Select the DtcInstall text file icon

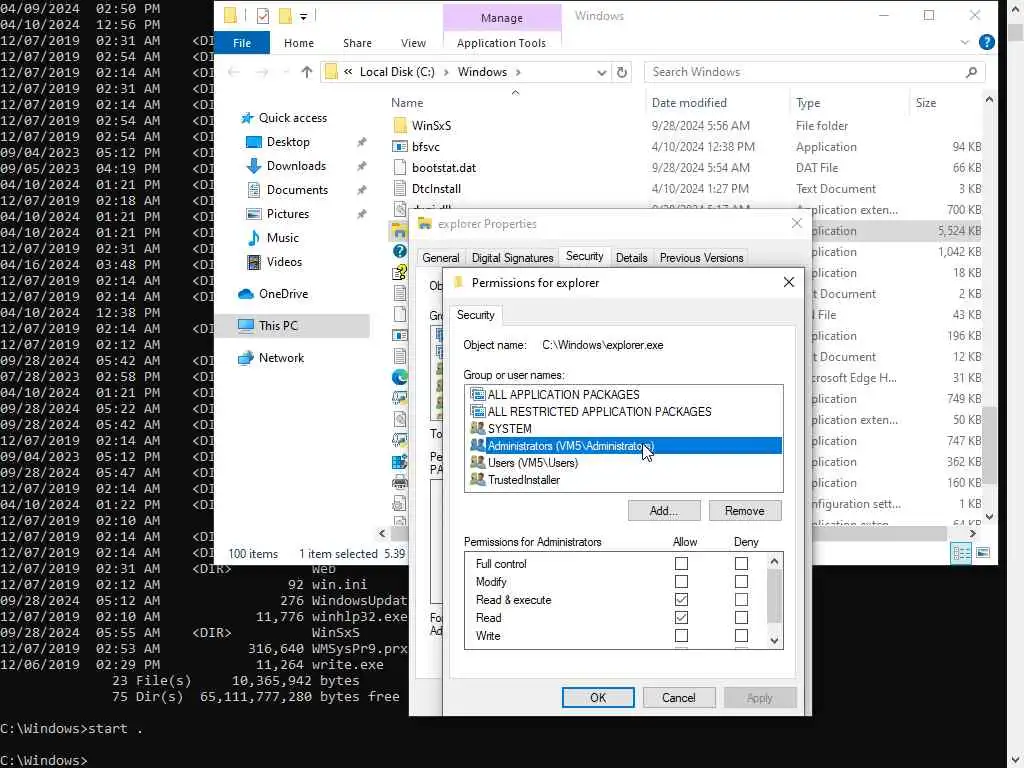(400, 189)
